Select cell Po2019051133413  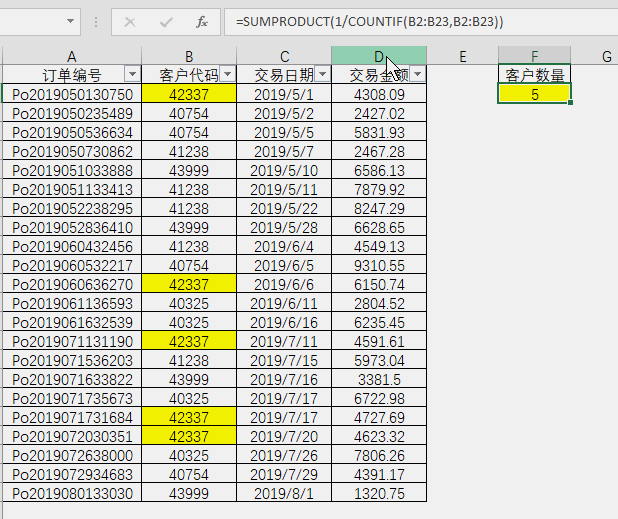click(72, 190)
